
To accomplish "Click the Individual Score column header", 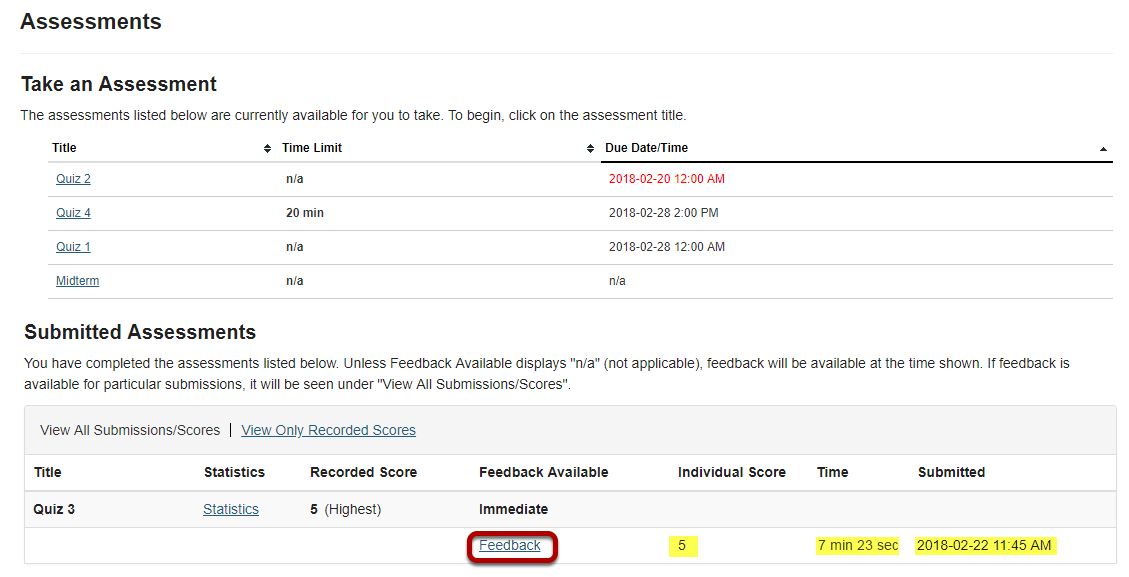I will pyautogui.click(x=732, y=472).
